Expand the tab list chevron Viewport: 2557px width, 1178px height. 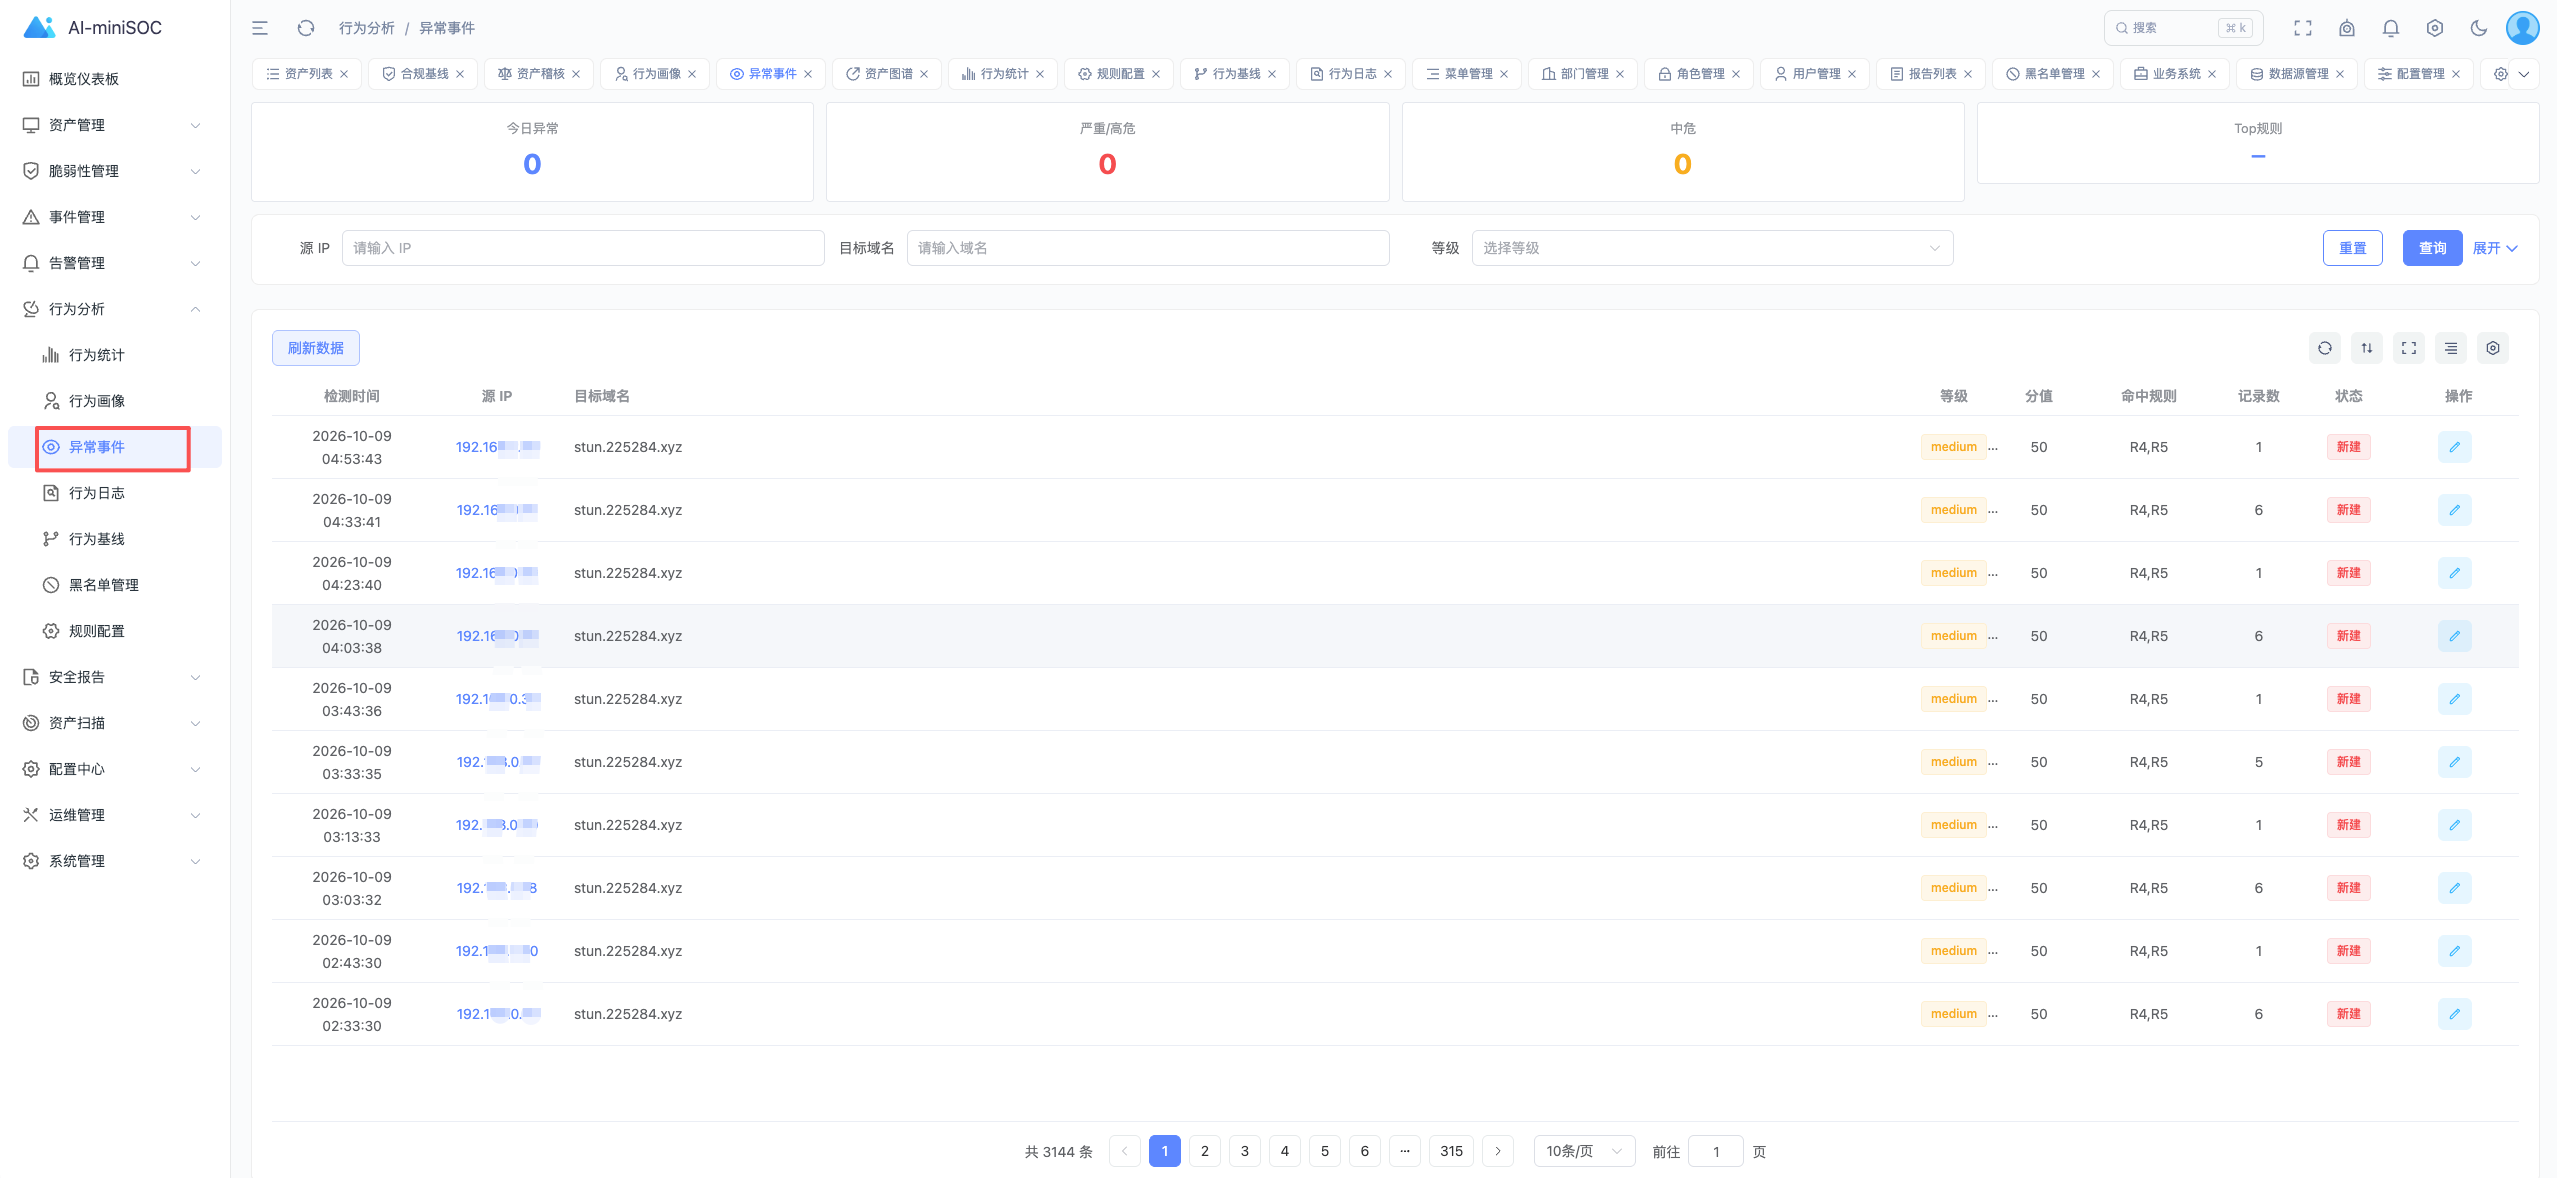click(x=2525, y=74)
